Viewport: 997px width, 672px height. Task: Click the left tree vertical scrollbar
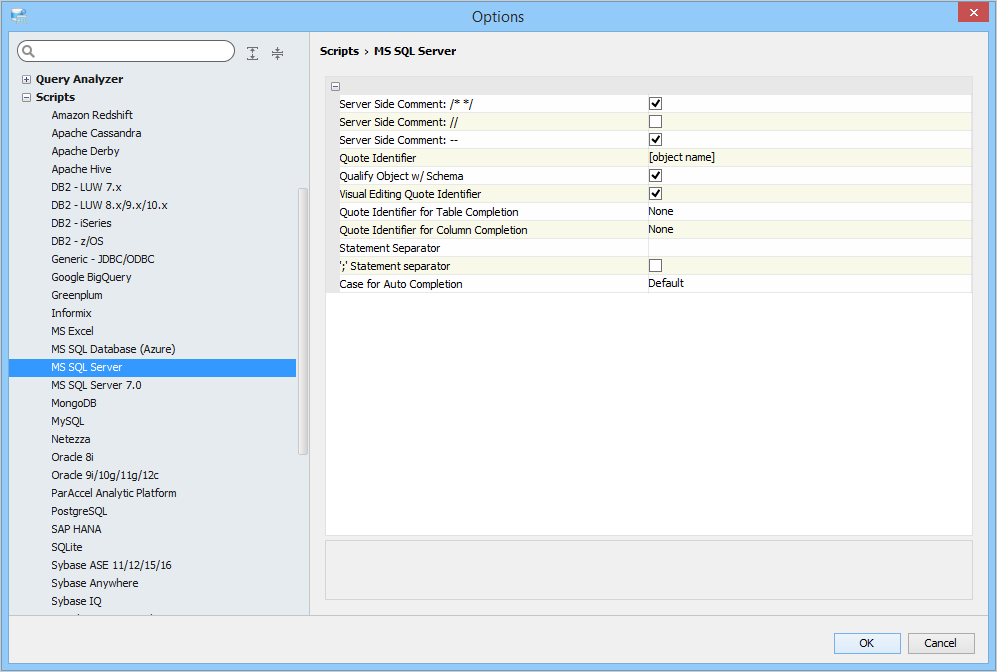click(303, 321)
